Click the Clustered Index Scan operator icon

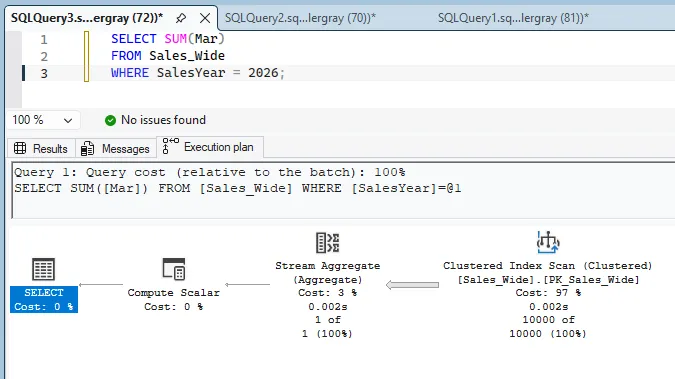(x=548, y=242)
